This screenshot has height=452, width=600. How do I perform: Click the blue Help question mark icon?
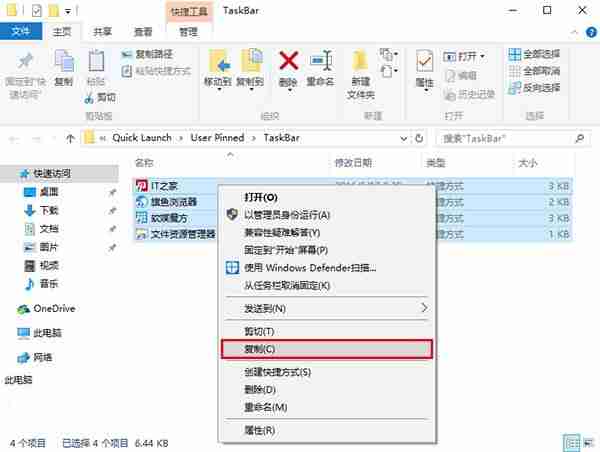pyautogui.click(x=591, y=32)
